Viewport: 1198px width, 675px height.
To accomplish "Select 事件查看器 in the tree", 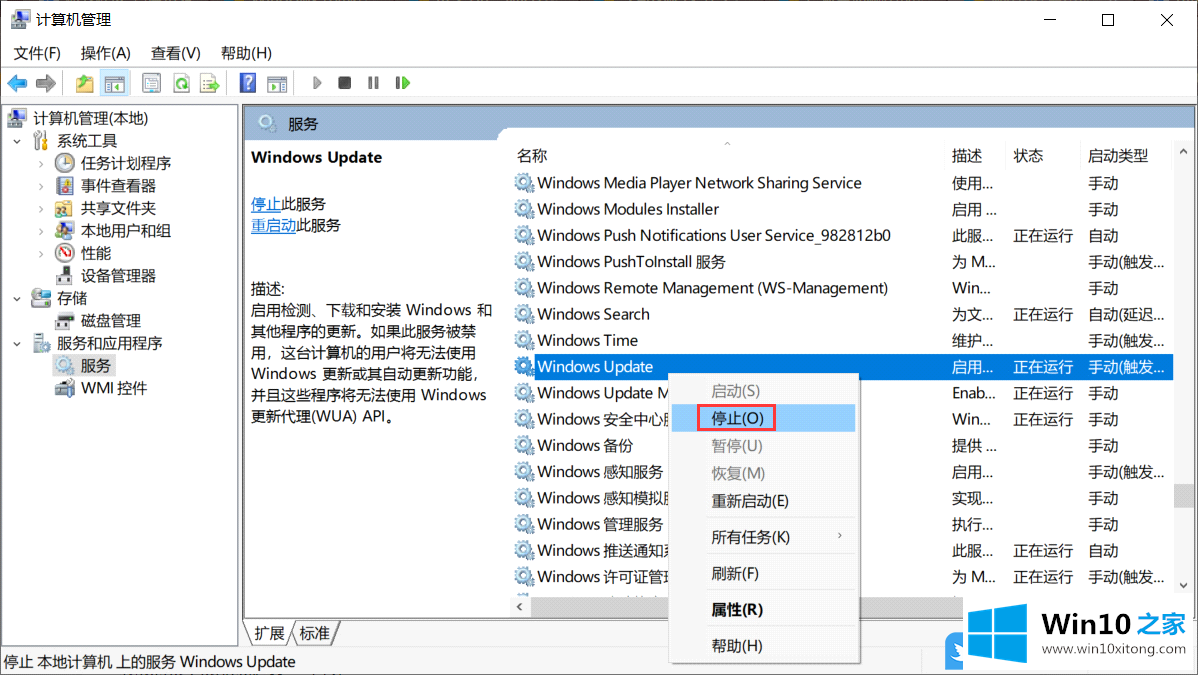I will point(118,186).
